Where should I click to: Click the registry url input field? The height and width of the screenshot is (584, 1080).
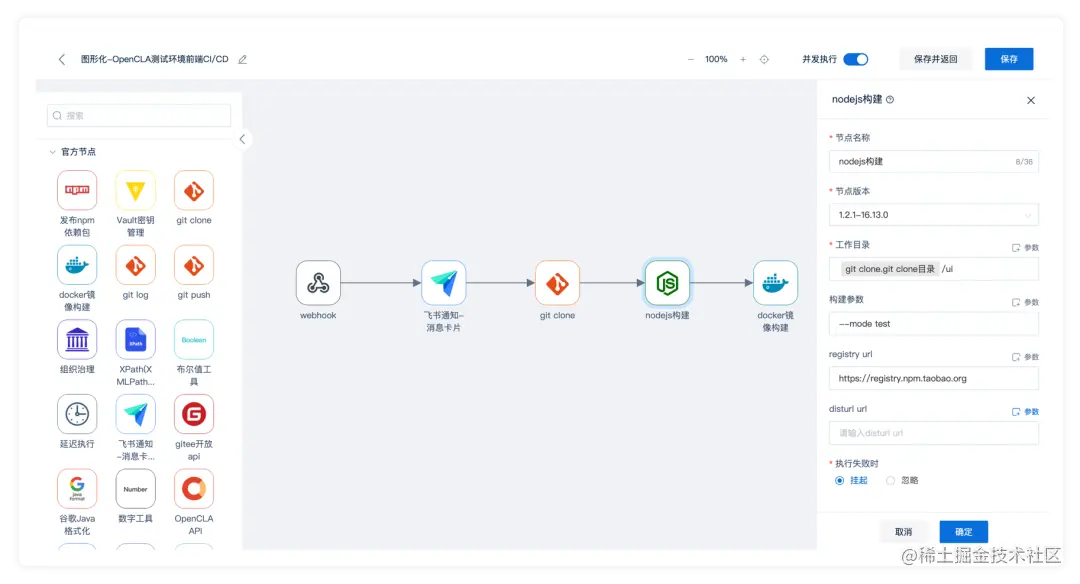pyautogui.click(x=933, y=378)
